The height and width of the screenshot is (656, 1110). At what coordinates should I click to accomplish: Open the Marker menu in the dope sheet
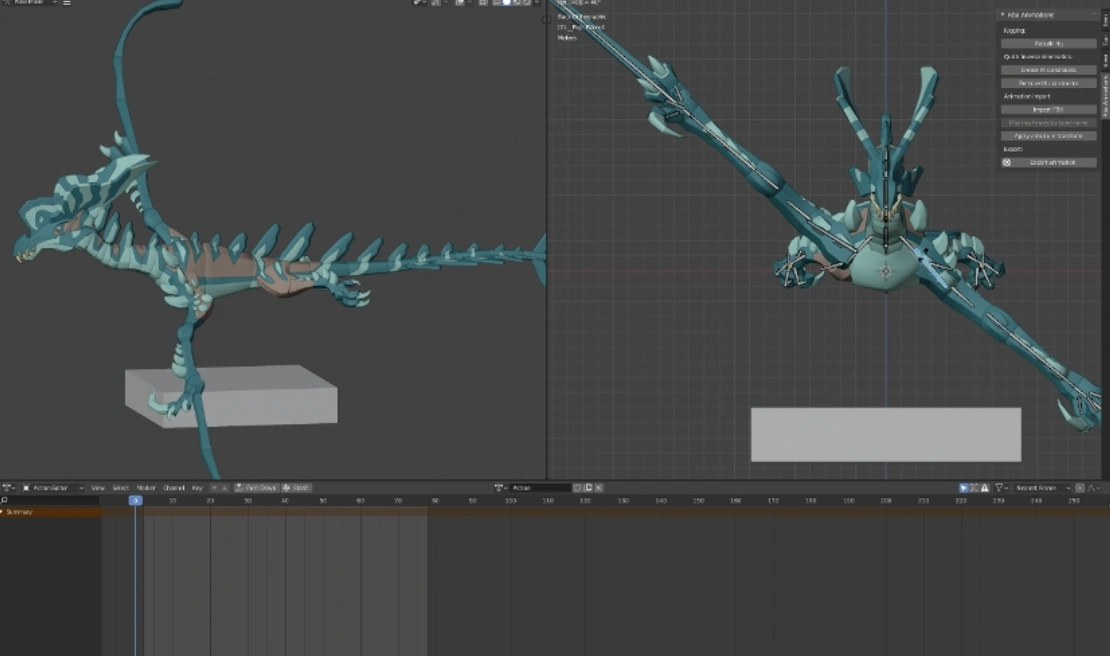[146, 488]
